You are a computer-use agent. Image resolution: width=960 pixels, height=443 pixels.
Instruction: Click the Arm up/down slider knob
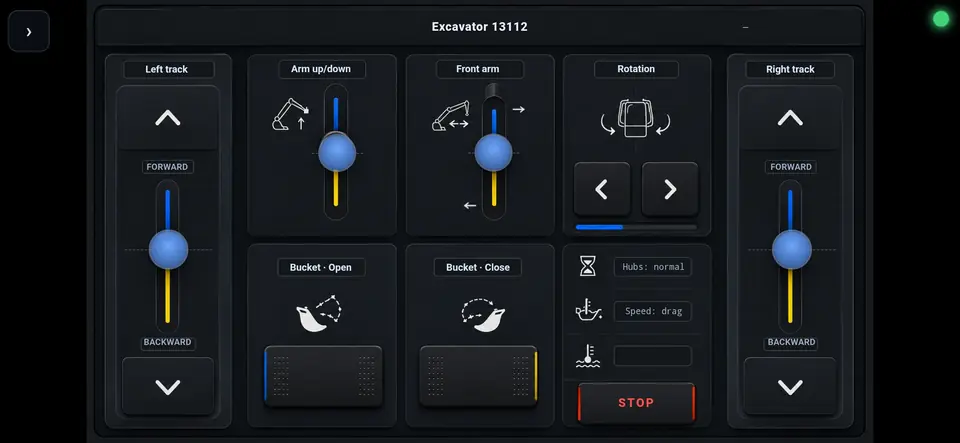click(x=337, y=152)
